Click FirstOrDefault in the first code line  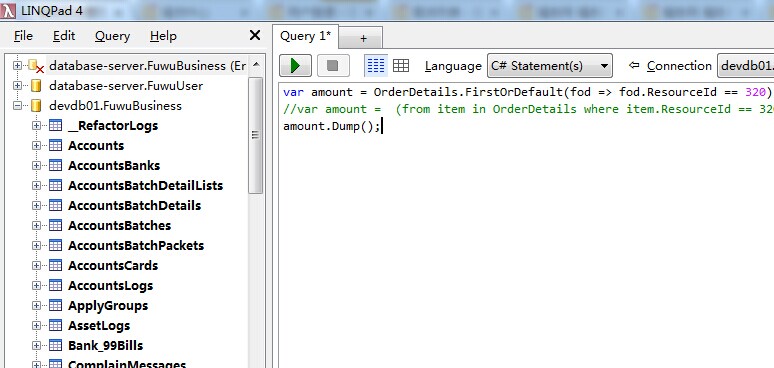click(514, 92)
